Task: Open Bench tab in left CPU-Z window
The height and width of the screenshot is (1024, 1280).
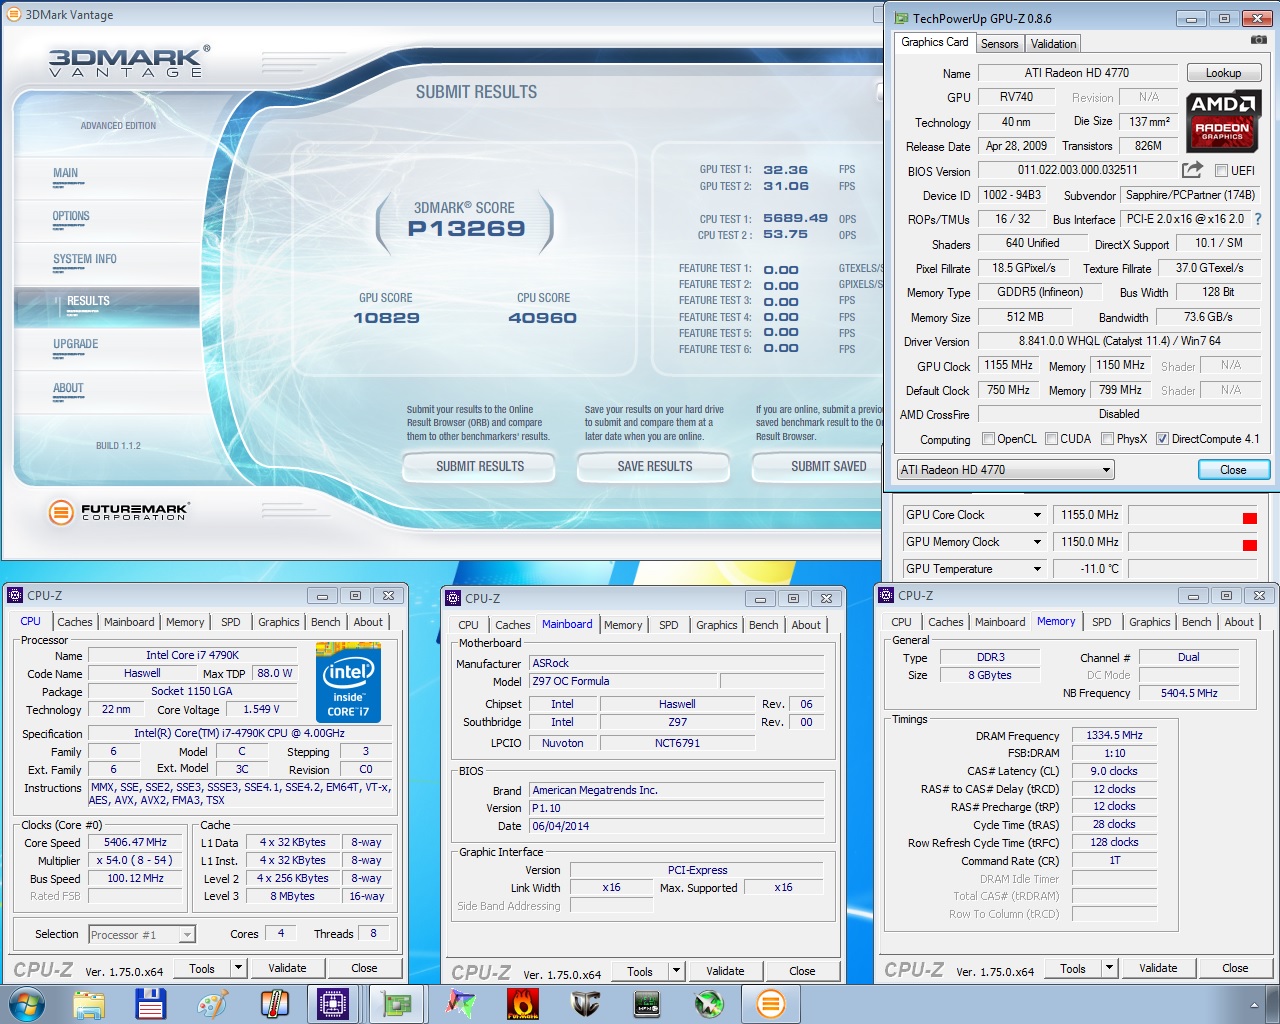Action: coord(326,622)
